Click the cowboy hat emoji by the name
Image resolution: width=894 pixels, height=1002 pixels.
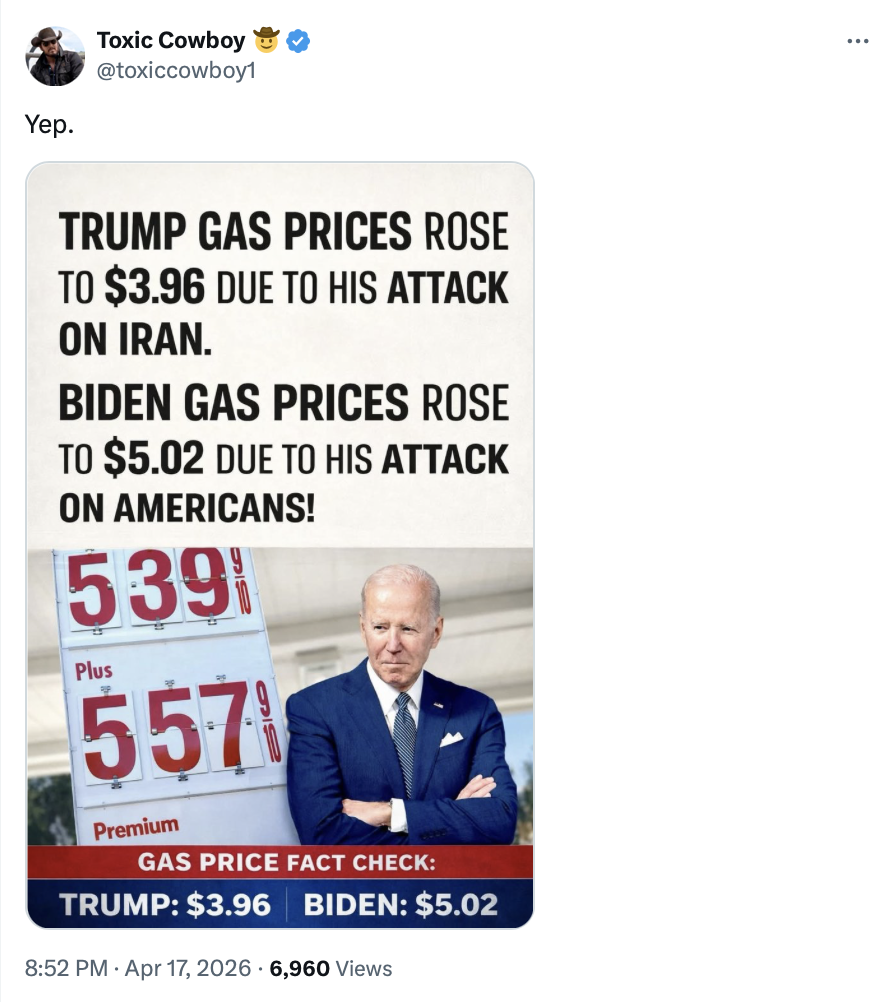tap(265, 40)
